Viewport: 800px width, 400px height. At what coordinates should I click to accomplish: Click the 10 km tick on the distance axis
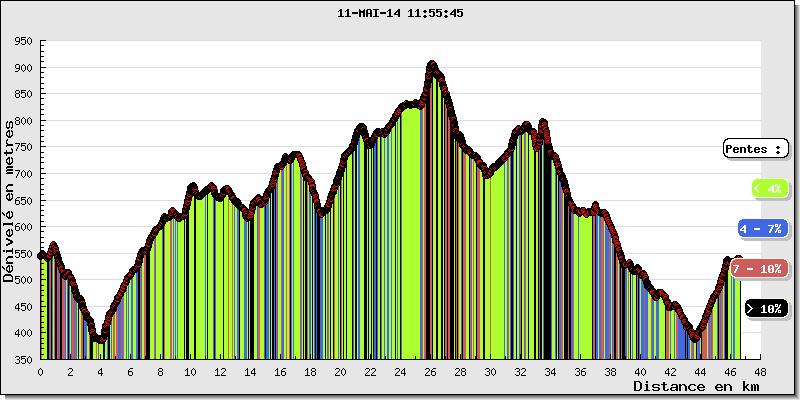[x=190, y=372]
